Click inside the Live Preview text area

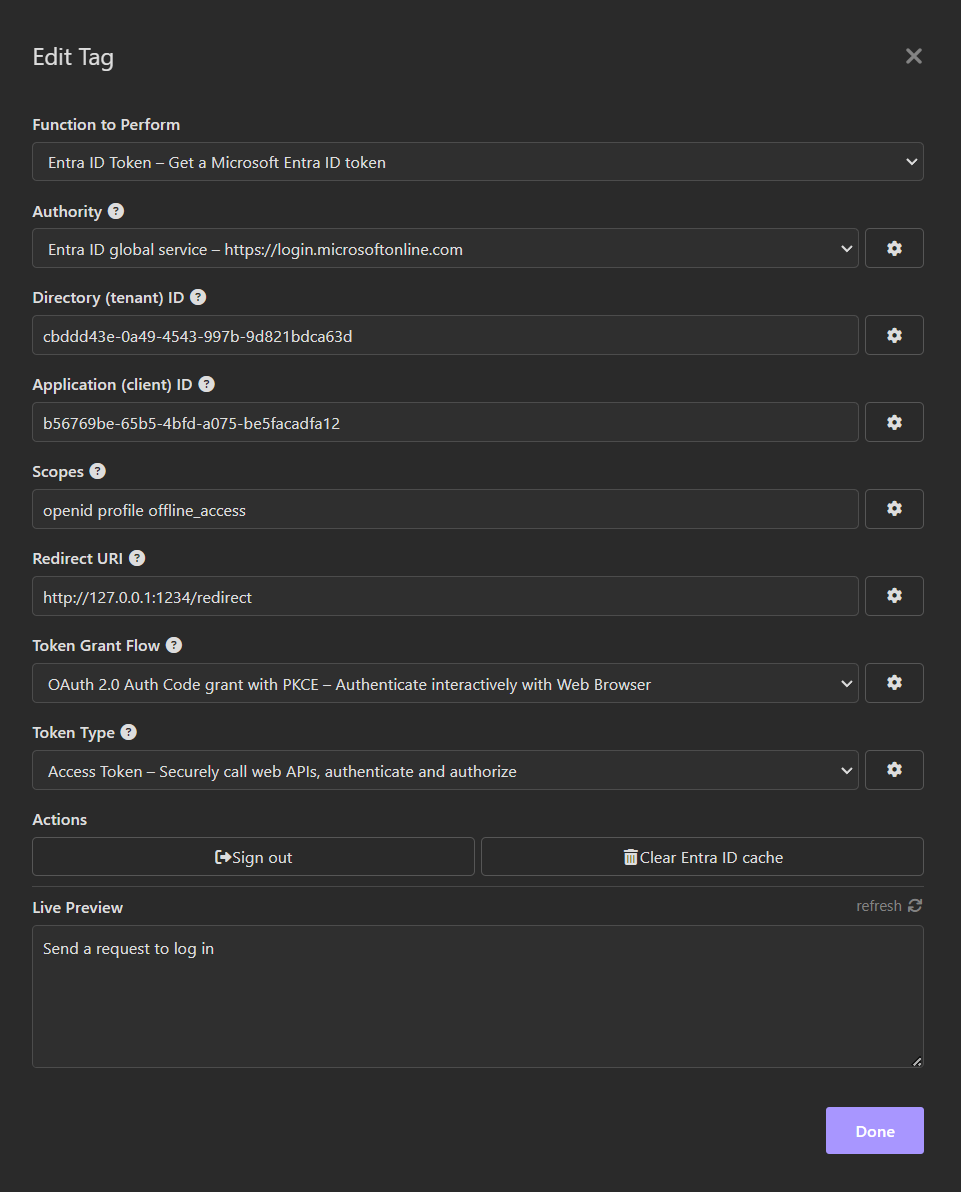point(477,997)
